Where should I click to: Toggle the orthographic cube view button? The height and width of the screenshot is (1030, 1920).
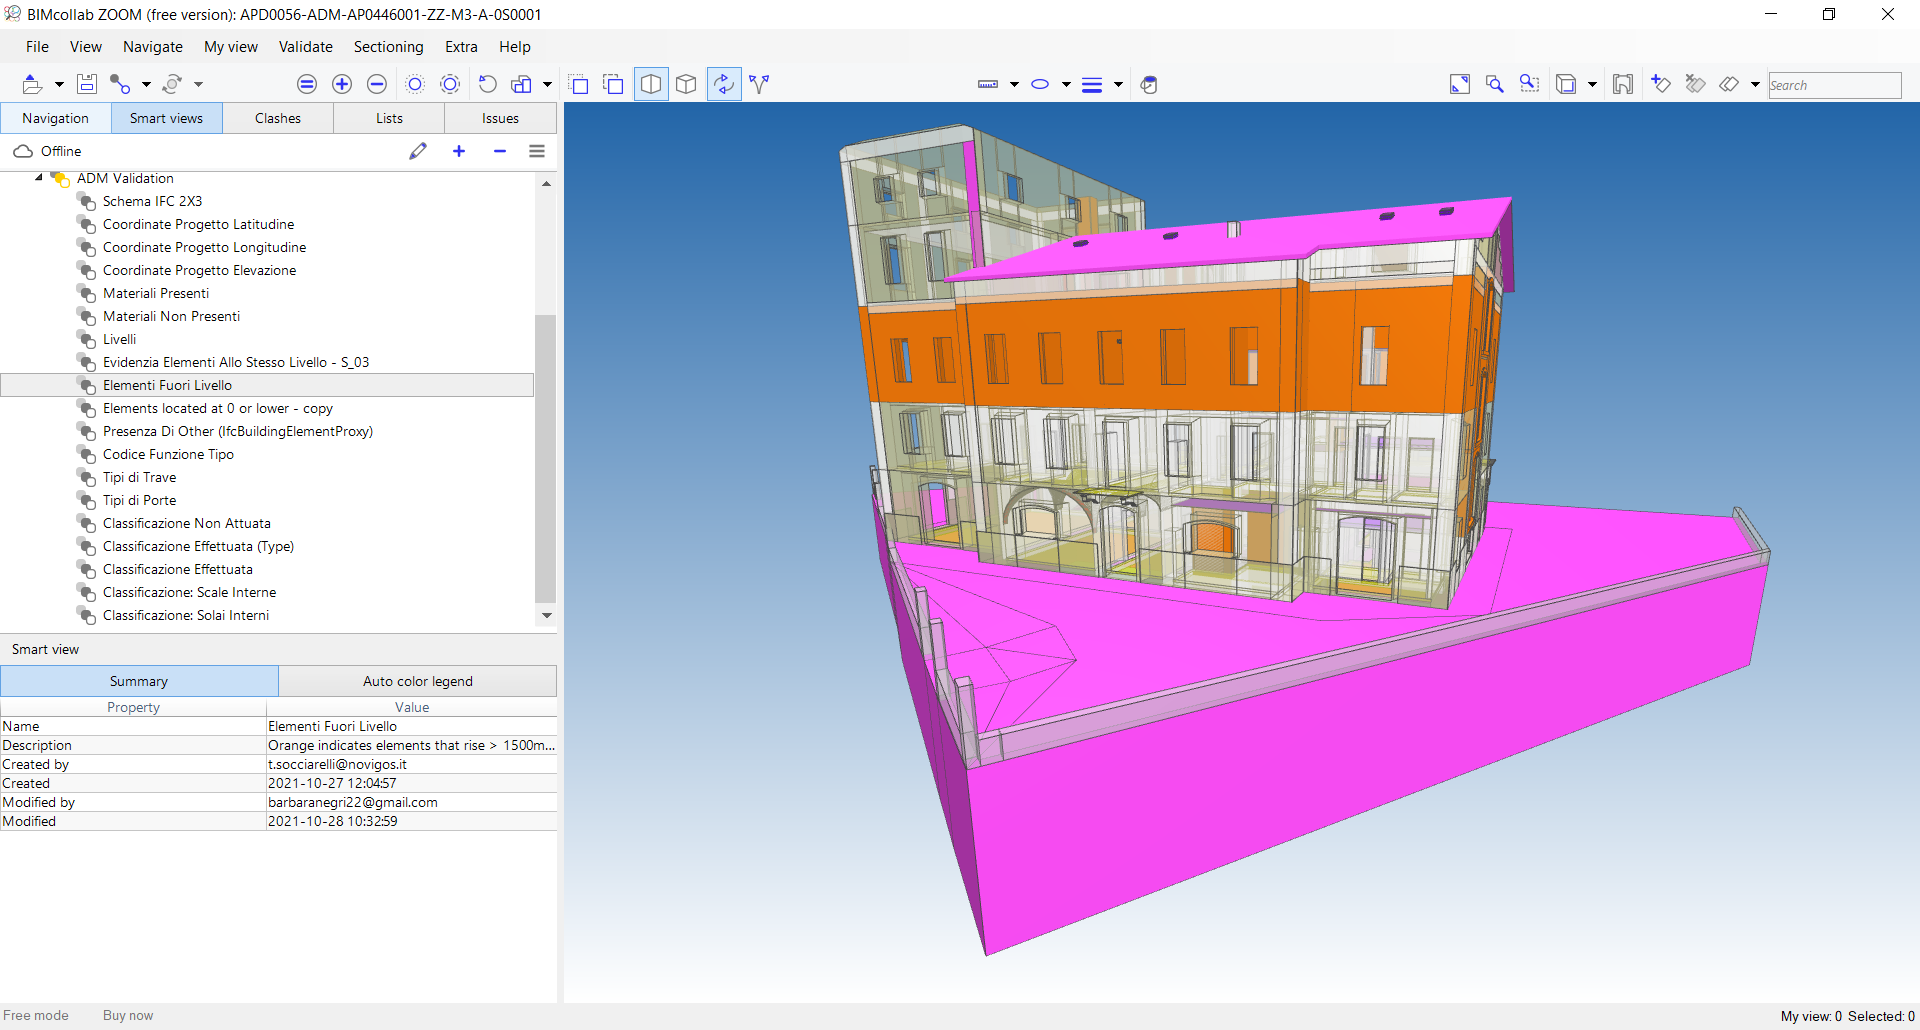click(686, 84)
